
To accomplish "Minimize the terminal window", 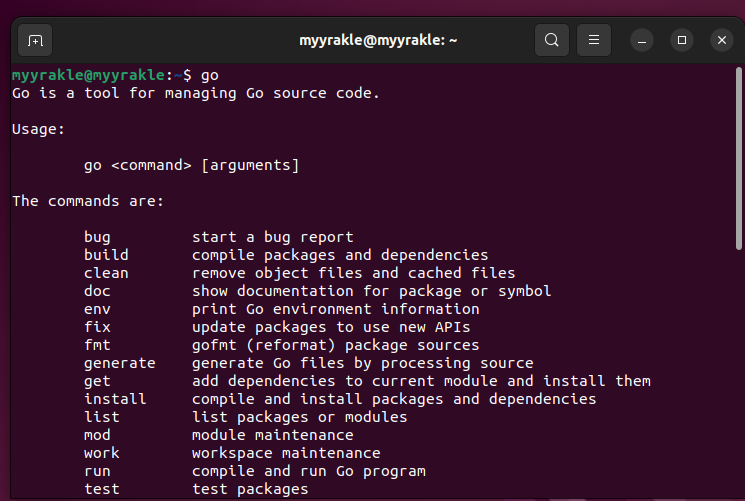I will coord(642,41).
